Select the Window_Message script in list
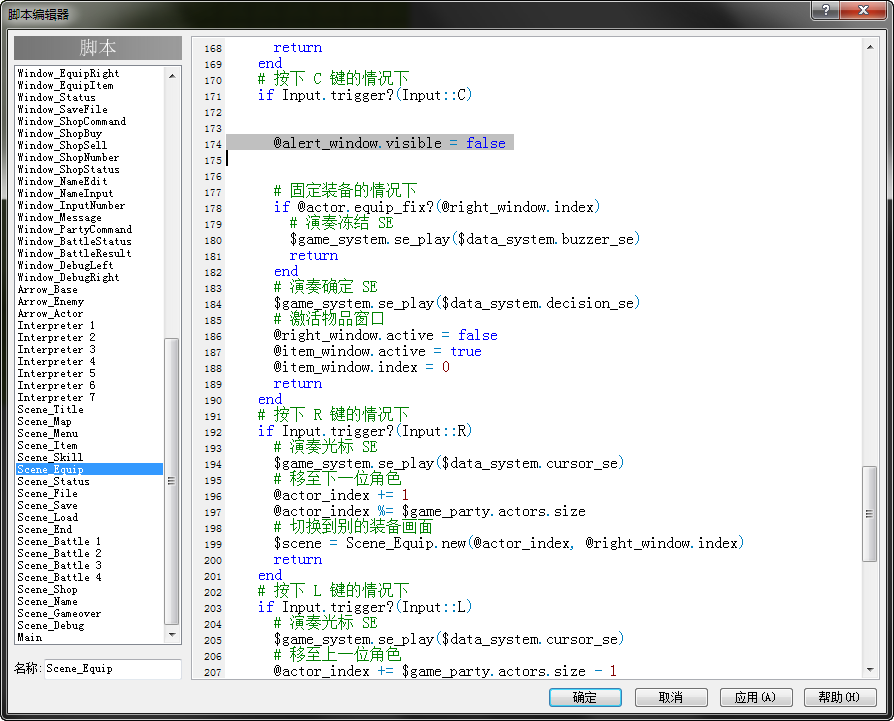The height and width of the screenshot is (721, 894). pos(59,217)
